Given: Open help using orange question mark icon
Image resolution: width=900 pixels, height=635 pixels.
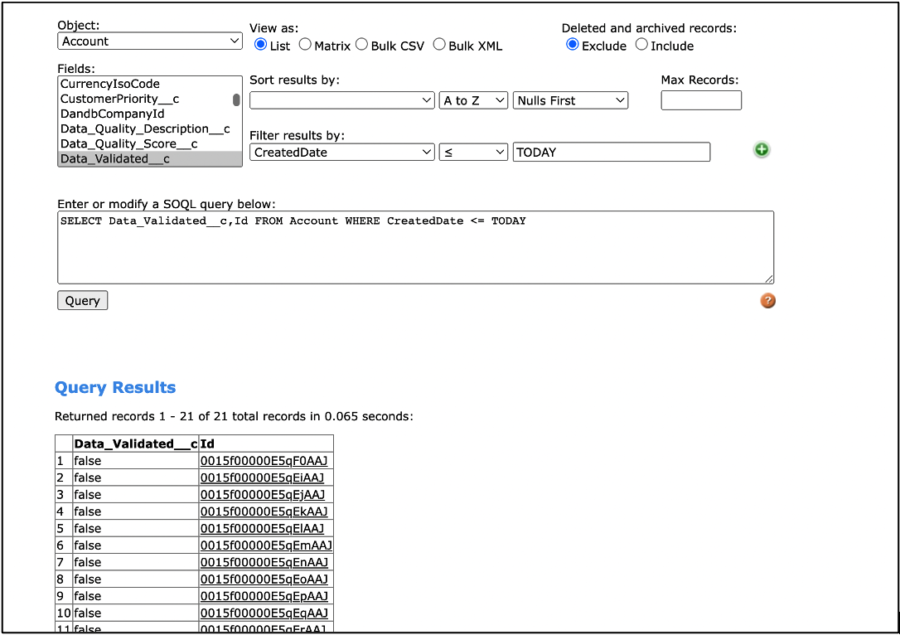Looking at the screenshot, I should click(767, 300).
